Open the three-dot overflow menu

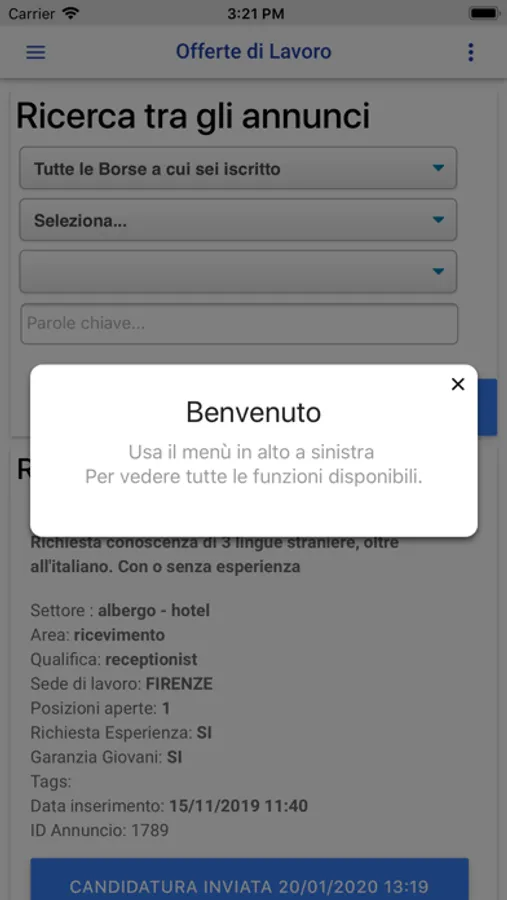click(471, 52)
